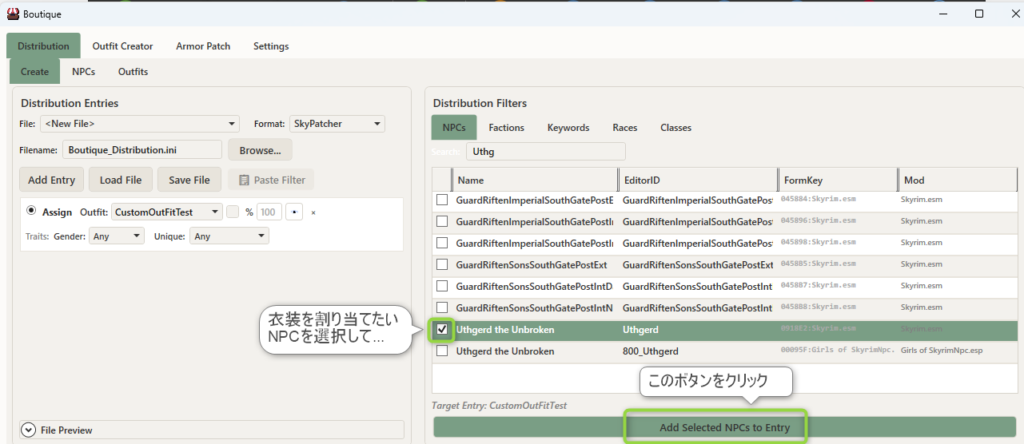
Task: Open the Format dropdown set to SkyPatcher
Action: point(336,124)
